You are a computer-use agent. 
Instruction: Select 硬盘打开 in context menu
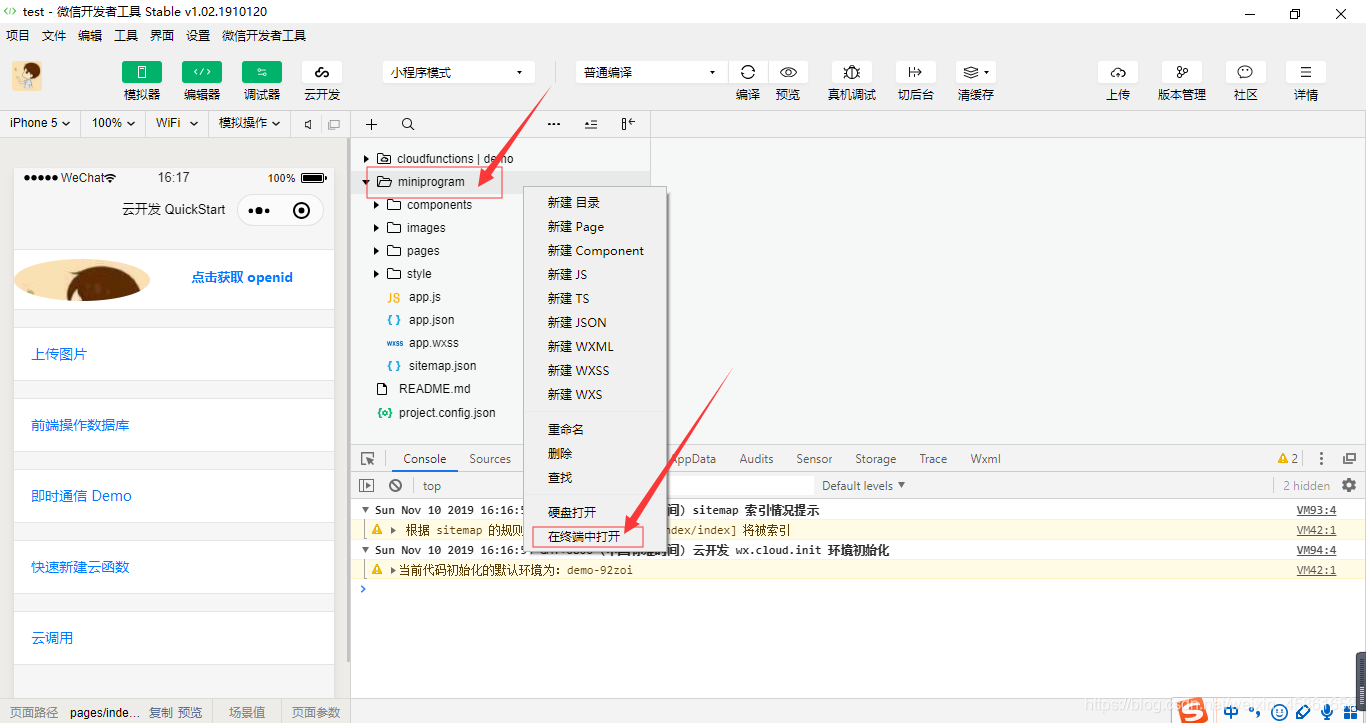coord(596,512)
